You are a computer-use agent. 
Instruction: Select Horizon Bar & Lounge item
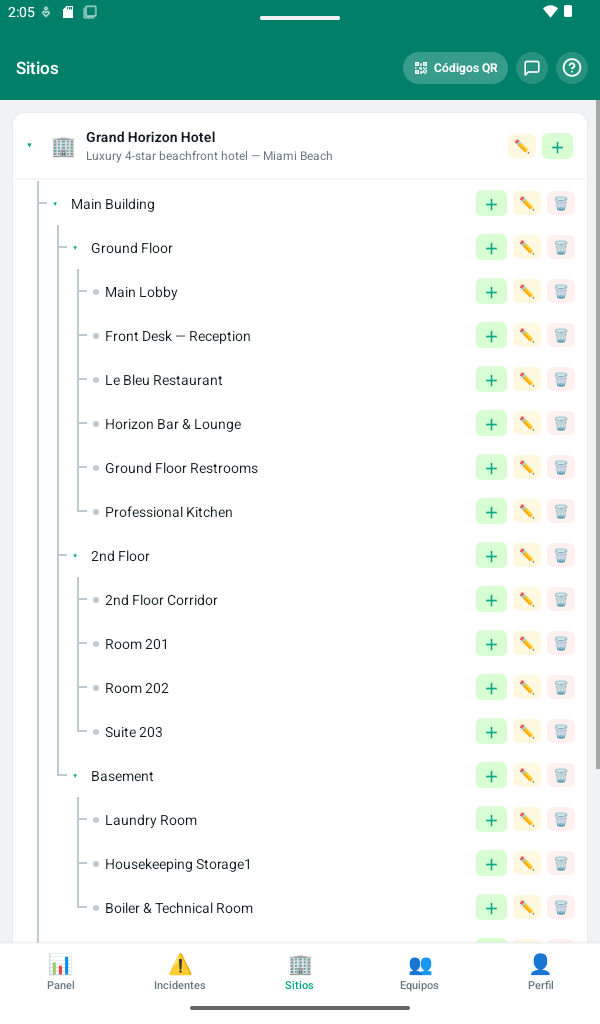click(173, 424)
